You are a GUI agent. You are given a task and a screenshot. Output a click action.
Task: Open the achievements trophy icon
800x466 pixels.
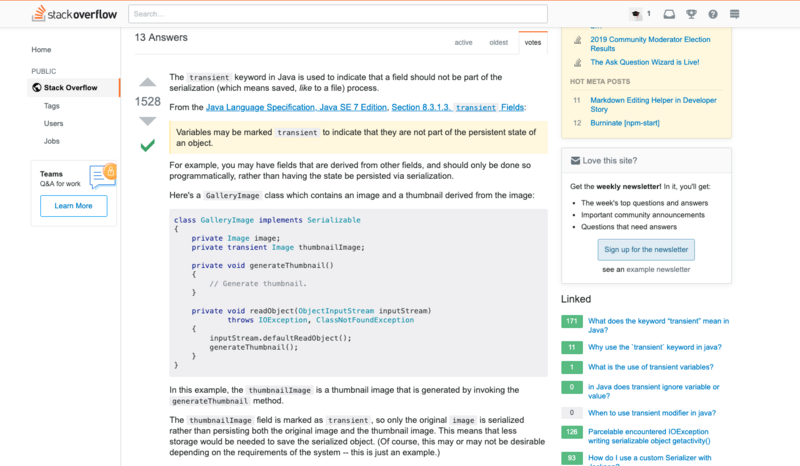pyautogui.click(x=691, y=14)
